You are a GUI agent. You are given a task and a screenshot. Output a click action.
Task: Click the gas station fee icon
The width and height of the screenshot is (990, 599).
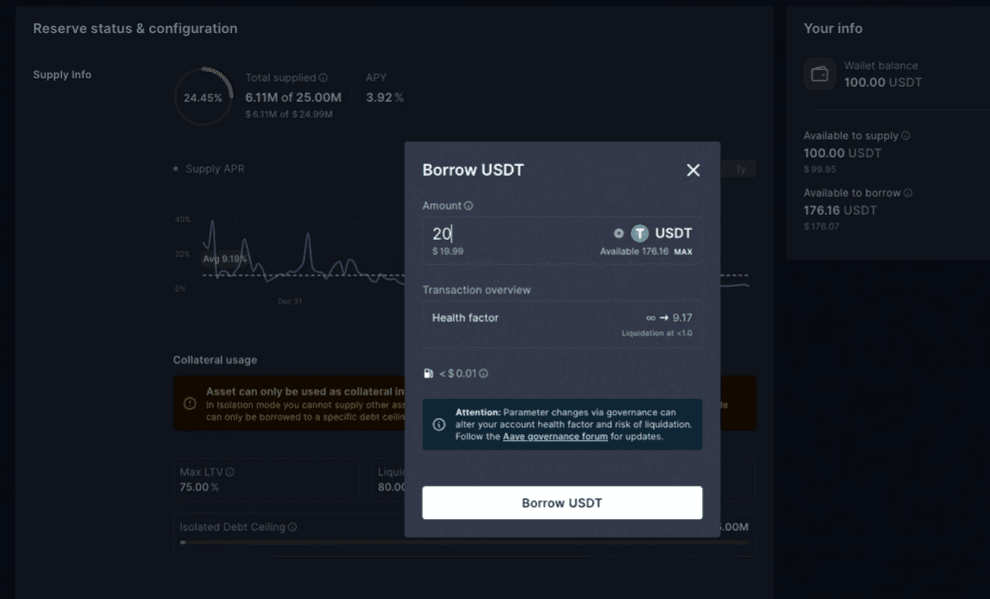[428, 374]
